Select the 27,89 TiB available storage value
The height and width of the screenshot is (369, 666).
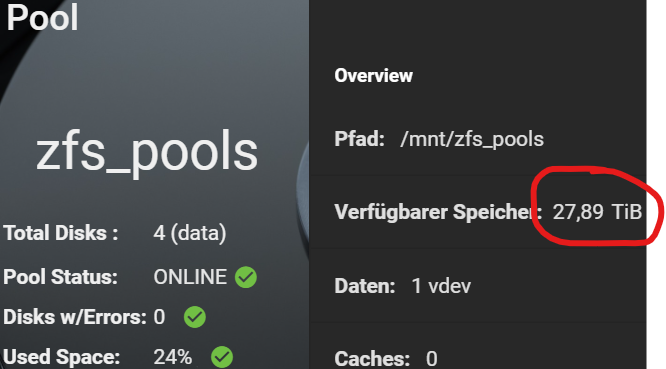(597, 211)
